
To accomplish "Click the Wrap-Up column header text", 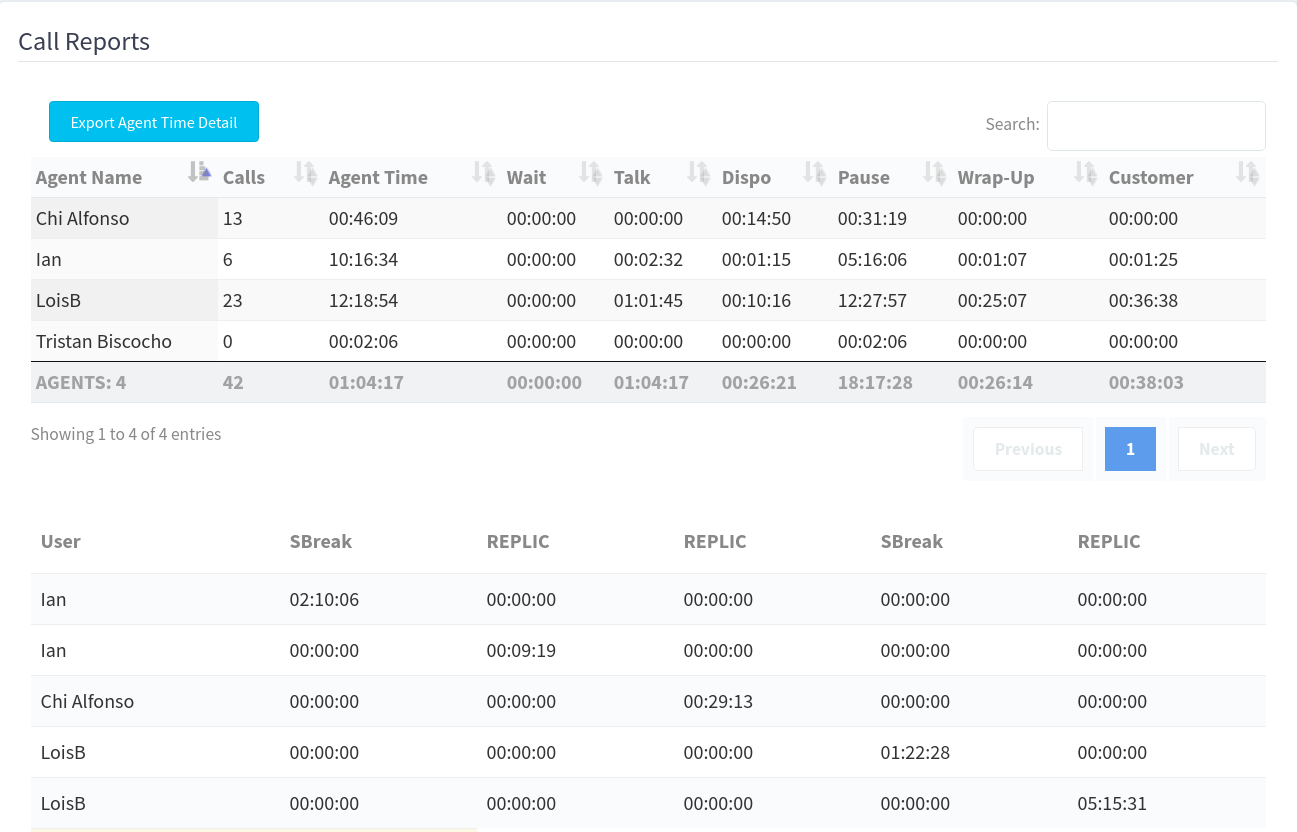I will (x=996, y=177).
